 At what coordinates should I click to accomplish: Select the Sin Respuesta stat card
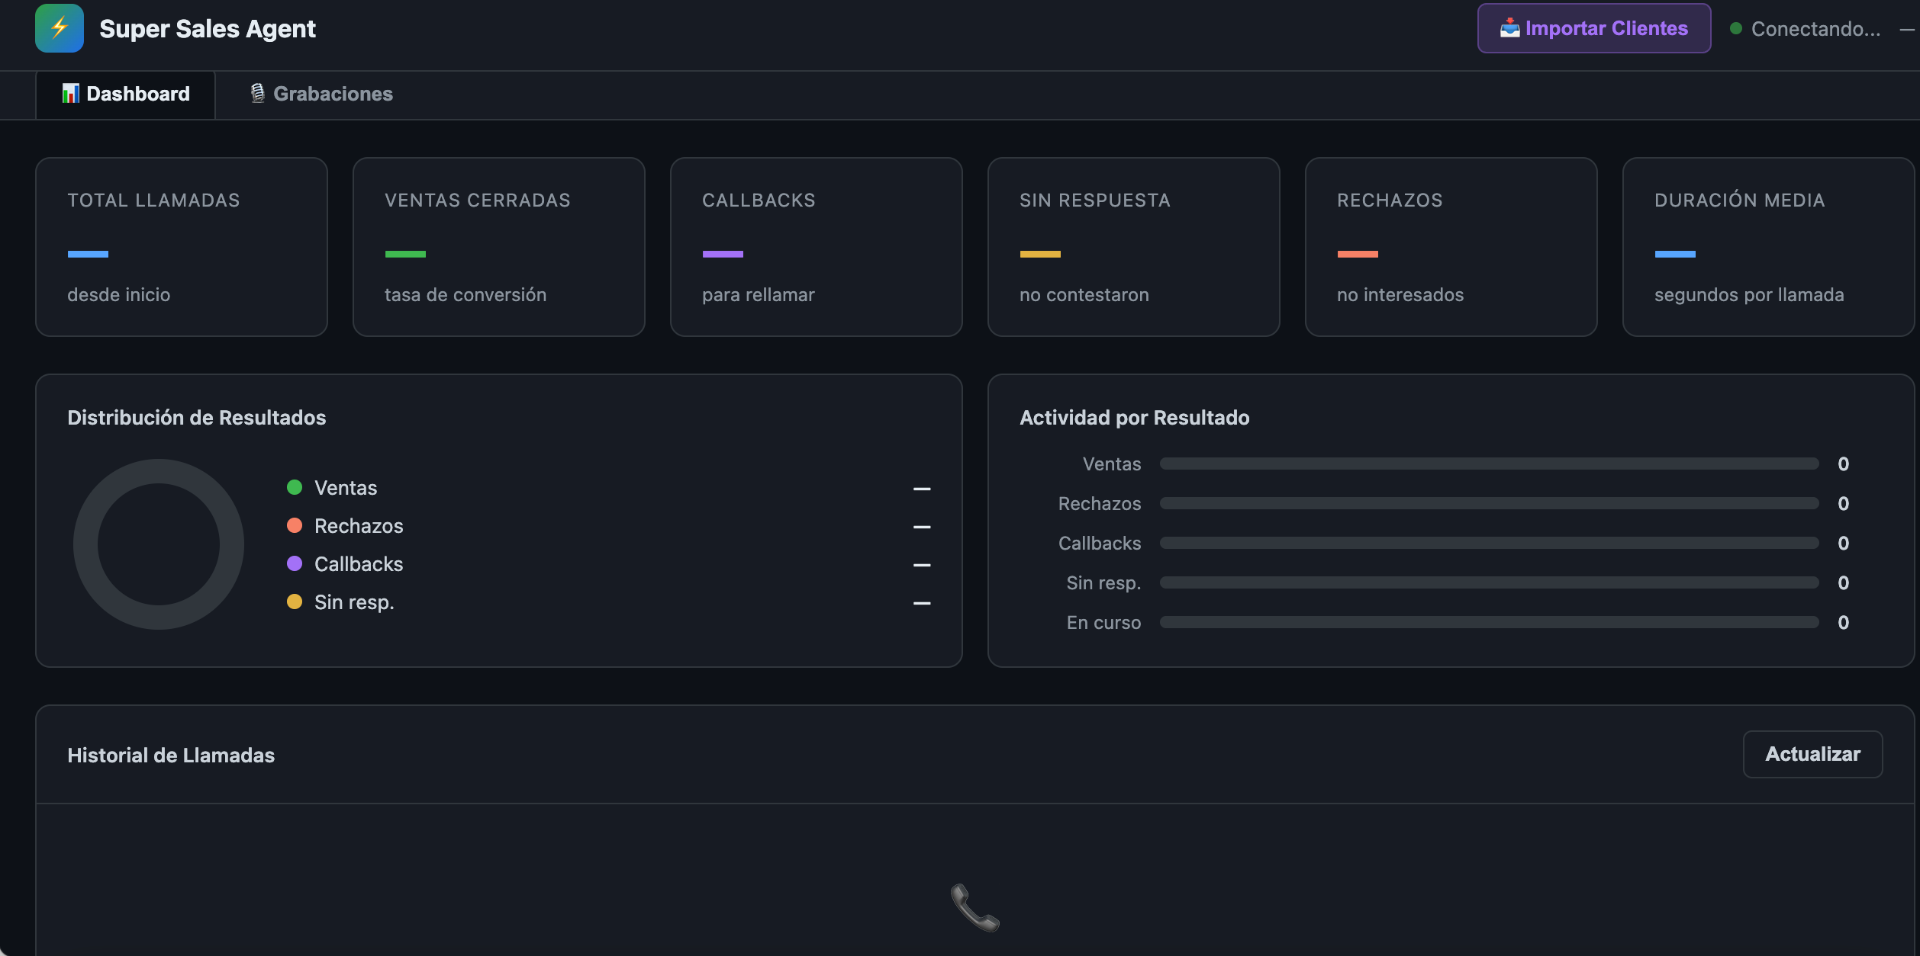coord(1134,247)
